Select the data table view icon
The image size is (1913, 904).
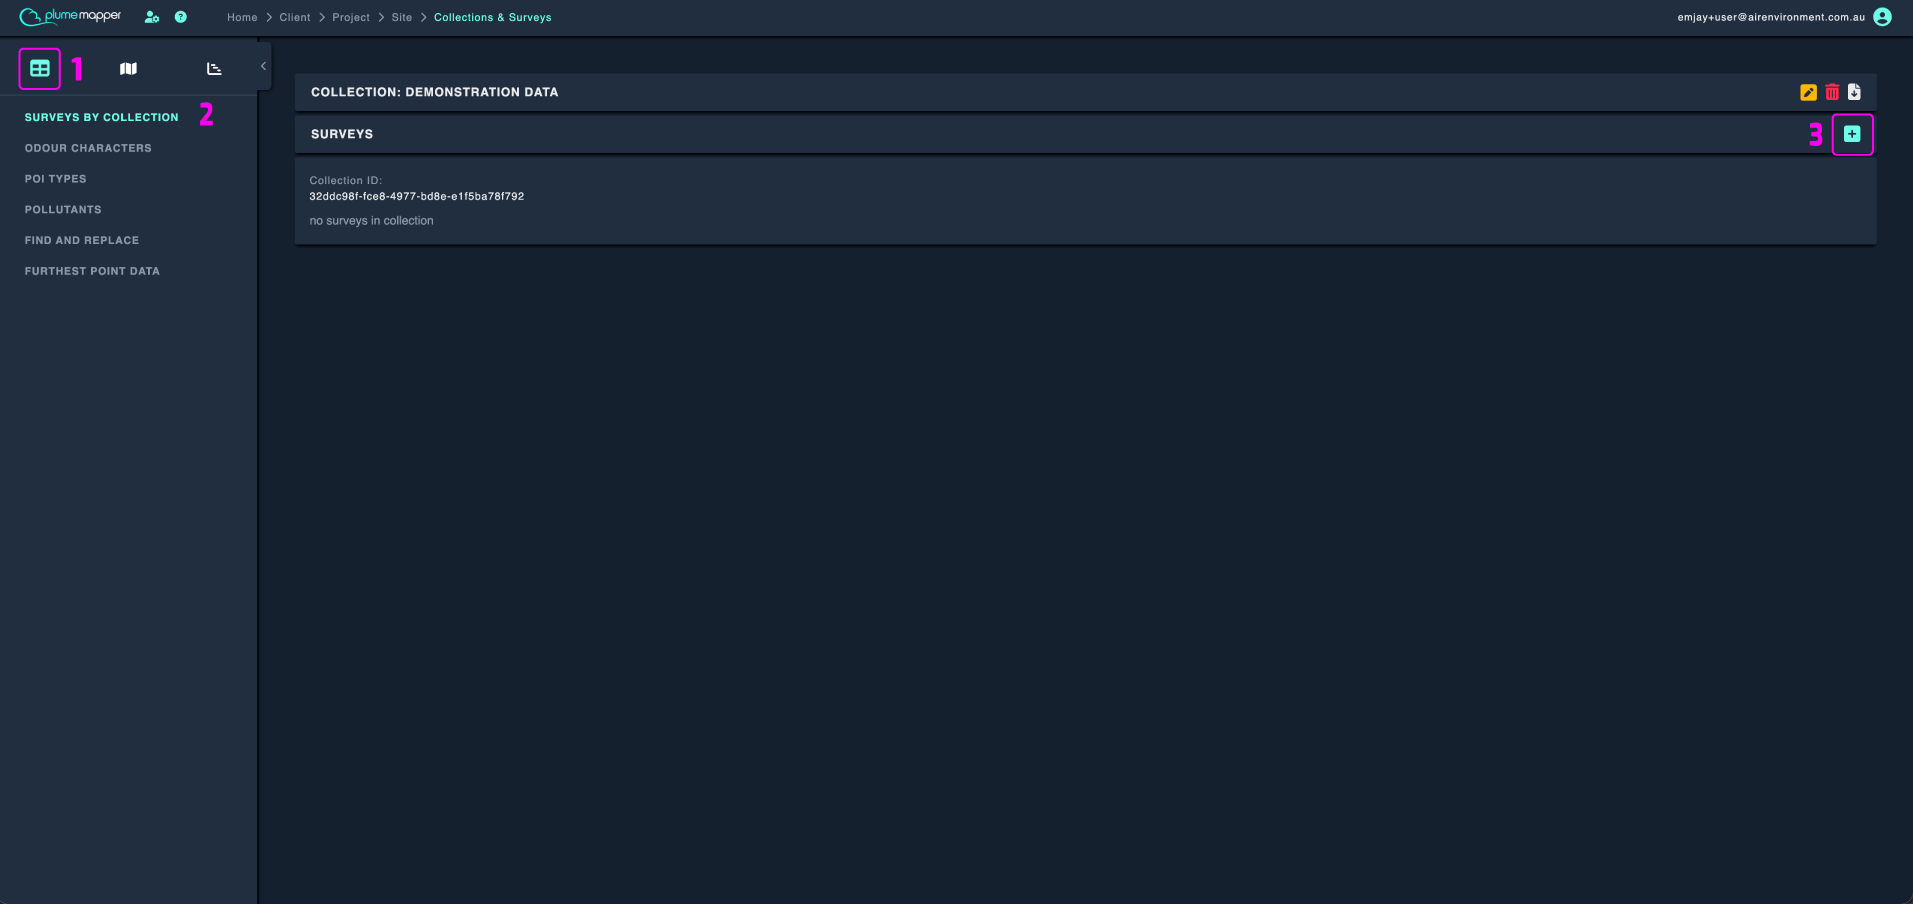pyautogui.click(x=40, y=69)
